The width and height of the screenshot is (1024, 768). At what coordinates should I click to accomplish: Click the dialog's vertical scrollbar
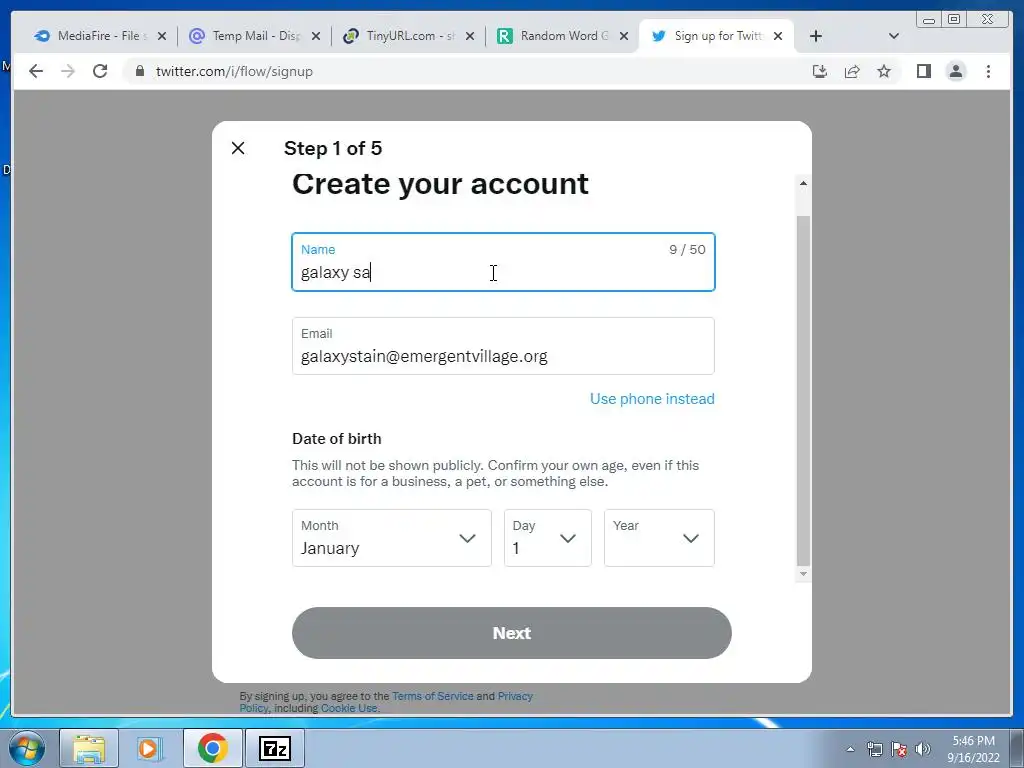pyautogui.click(x=803, y=391)
